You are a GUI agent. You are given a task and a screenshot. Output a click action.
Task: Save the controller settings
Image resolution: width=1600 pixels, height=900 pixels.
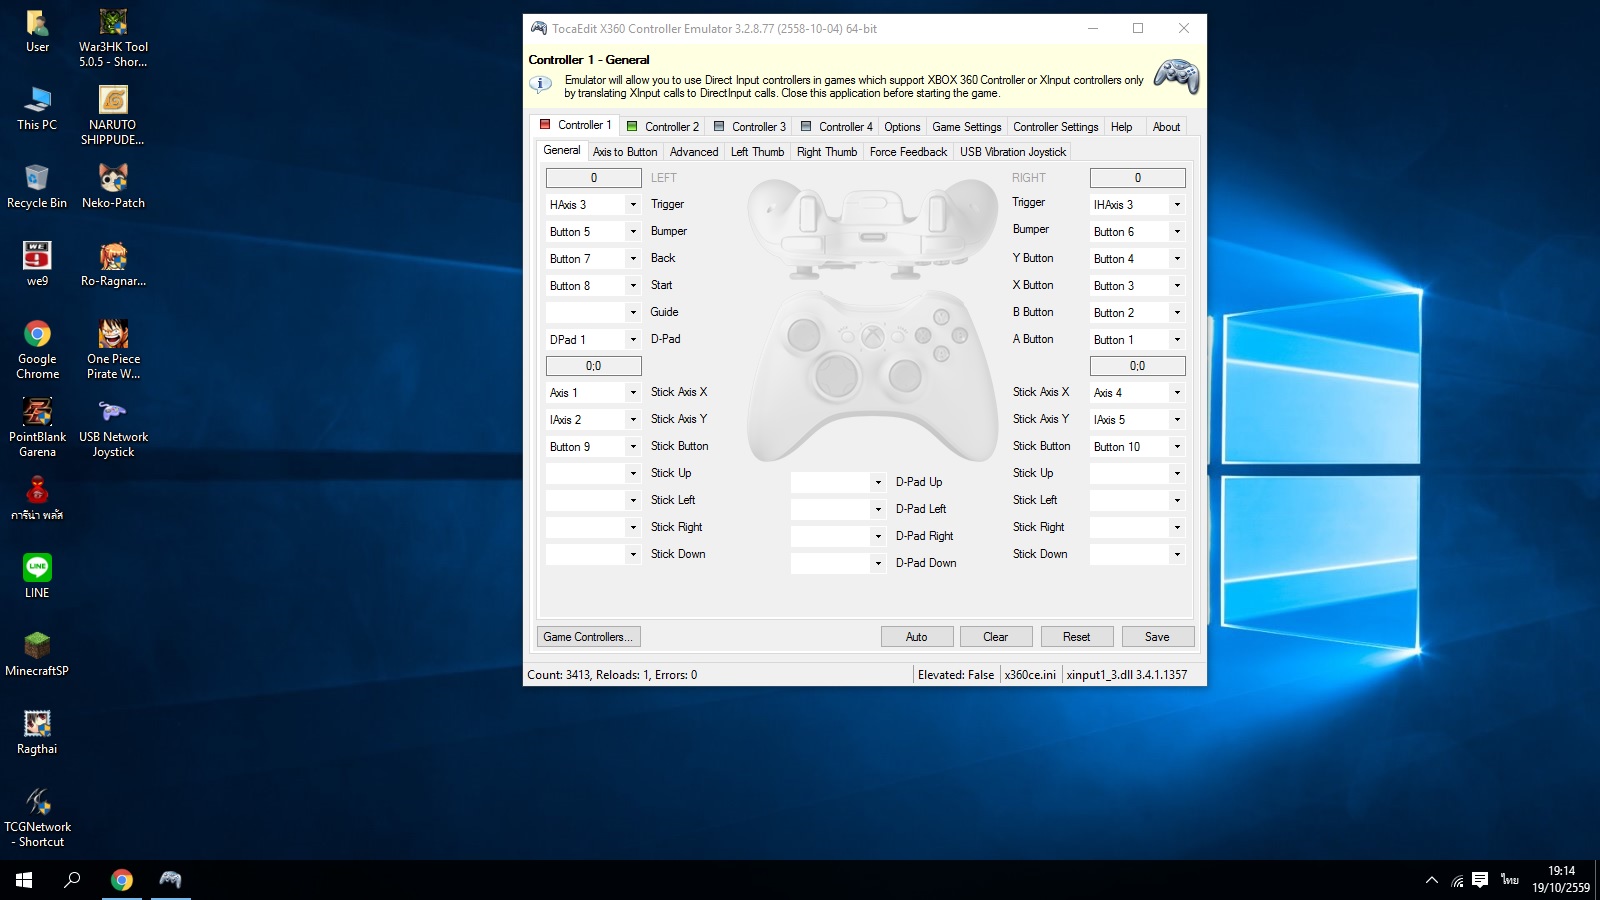click(x=1157, y=637)
